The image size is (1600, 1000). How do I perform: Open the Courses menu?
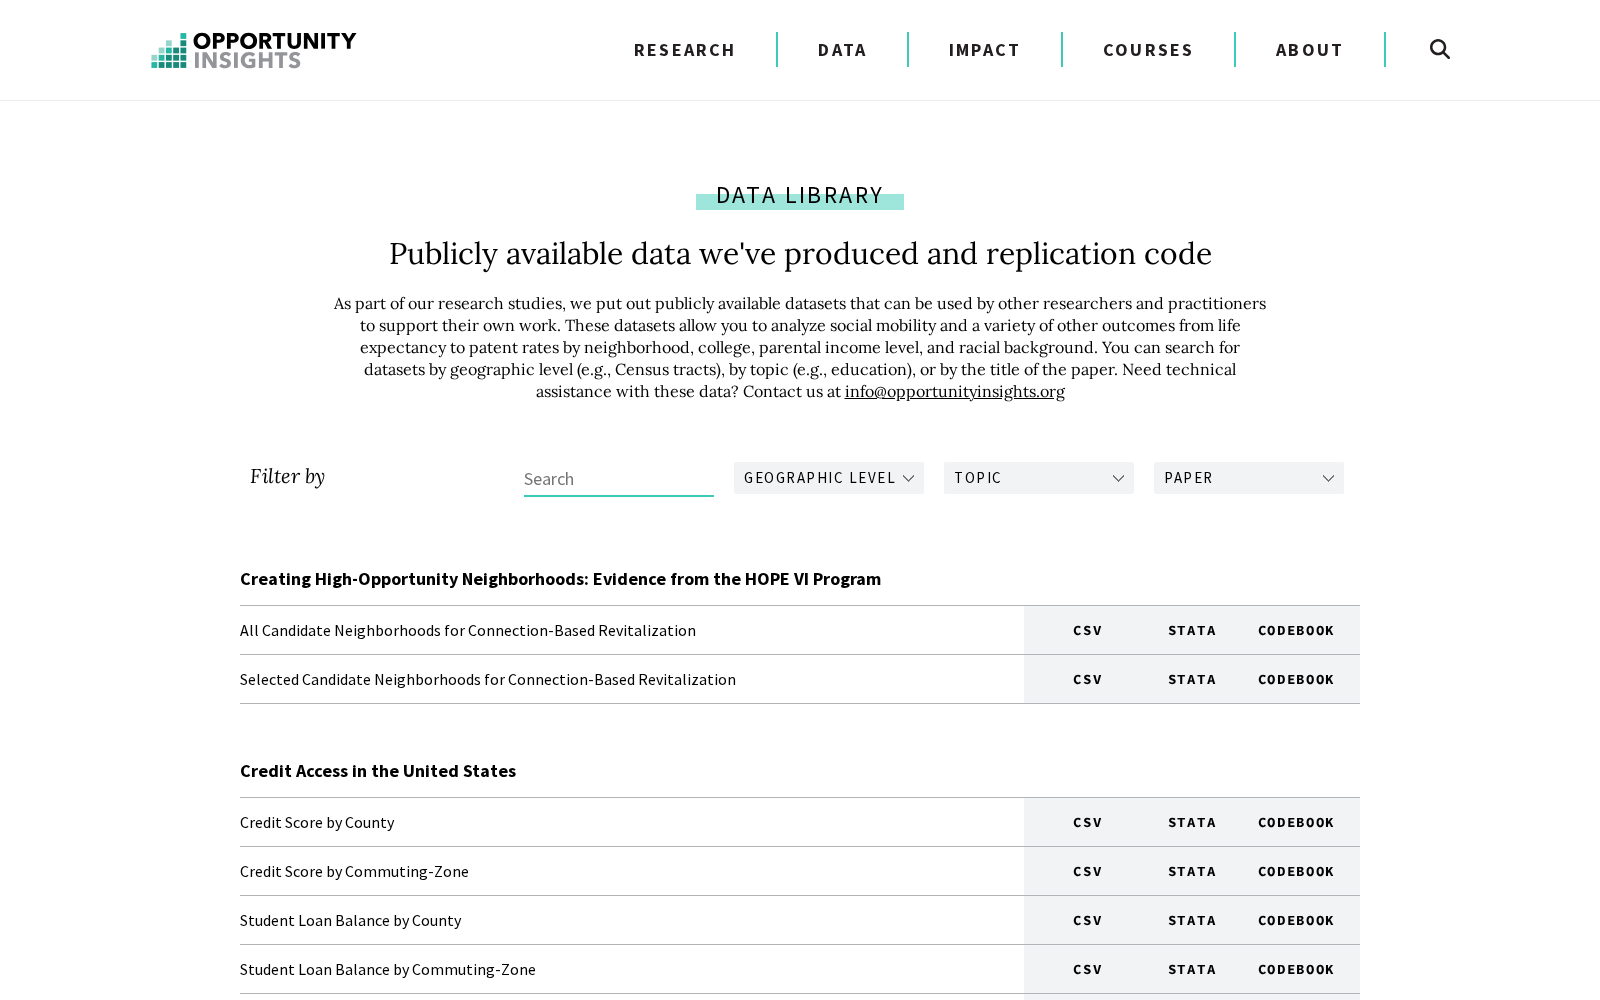(1148, 50)
